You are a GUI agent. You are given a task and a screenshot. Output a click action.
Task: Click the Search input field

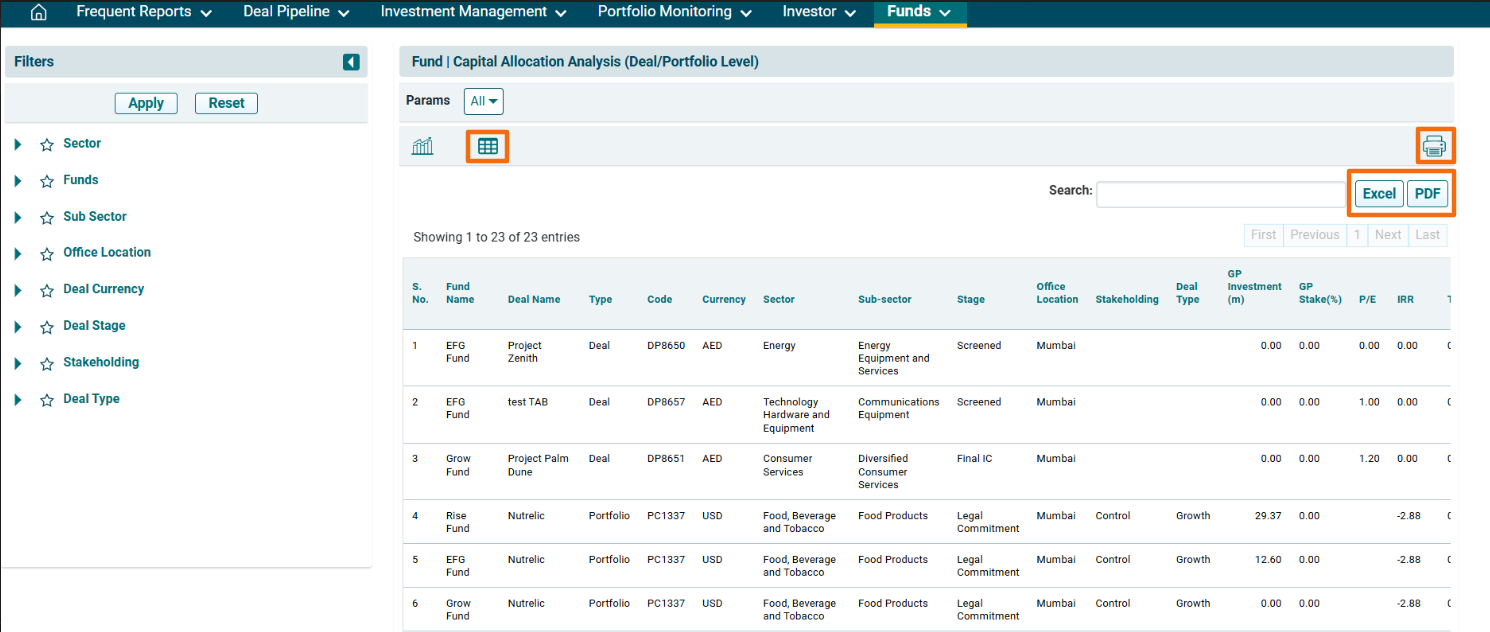(1222, 194)
